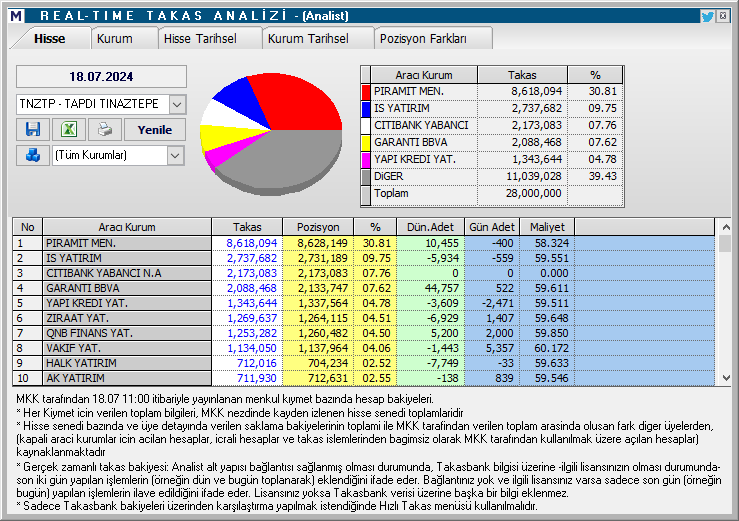Click the red slice of the pie chart
Screen dimensions: 739x521
(x=297, y=101)
